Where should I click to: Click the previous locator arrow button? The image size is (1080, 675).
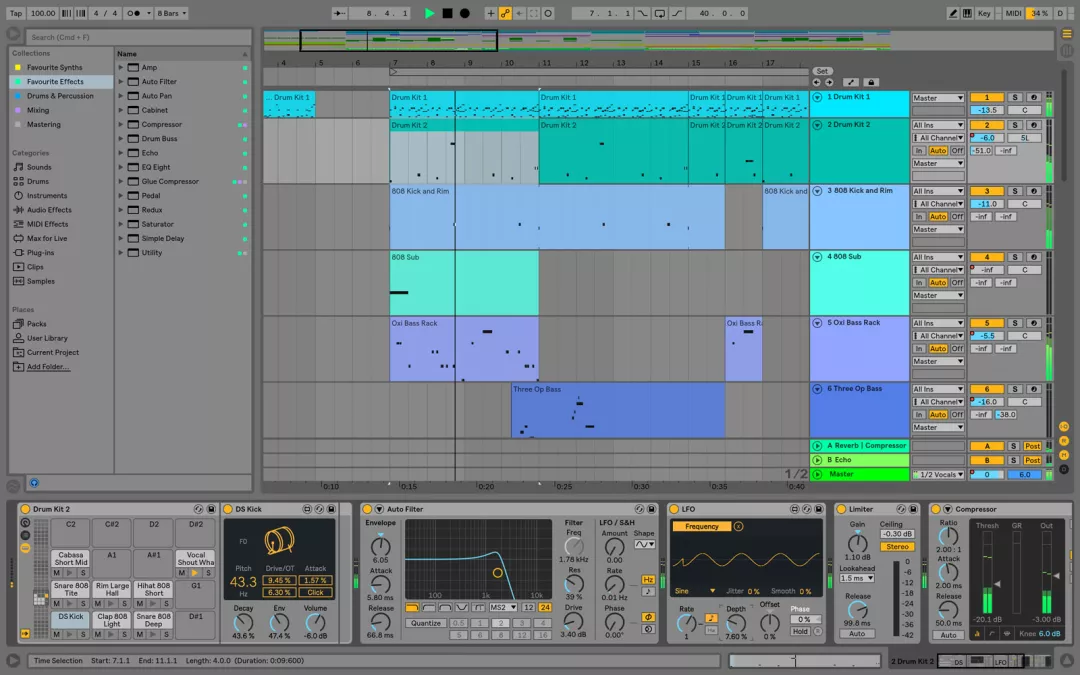pos(817,82)
